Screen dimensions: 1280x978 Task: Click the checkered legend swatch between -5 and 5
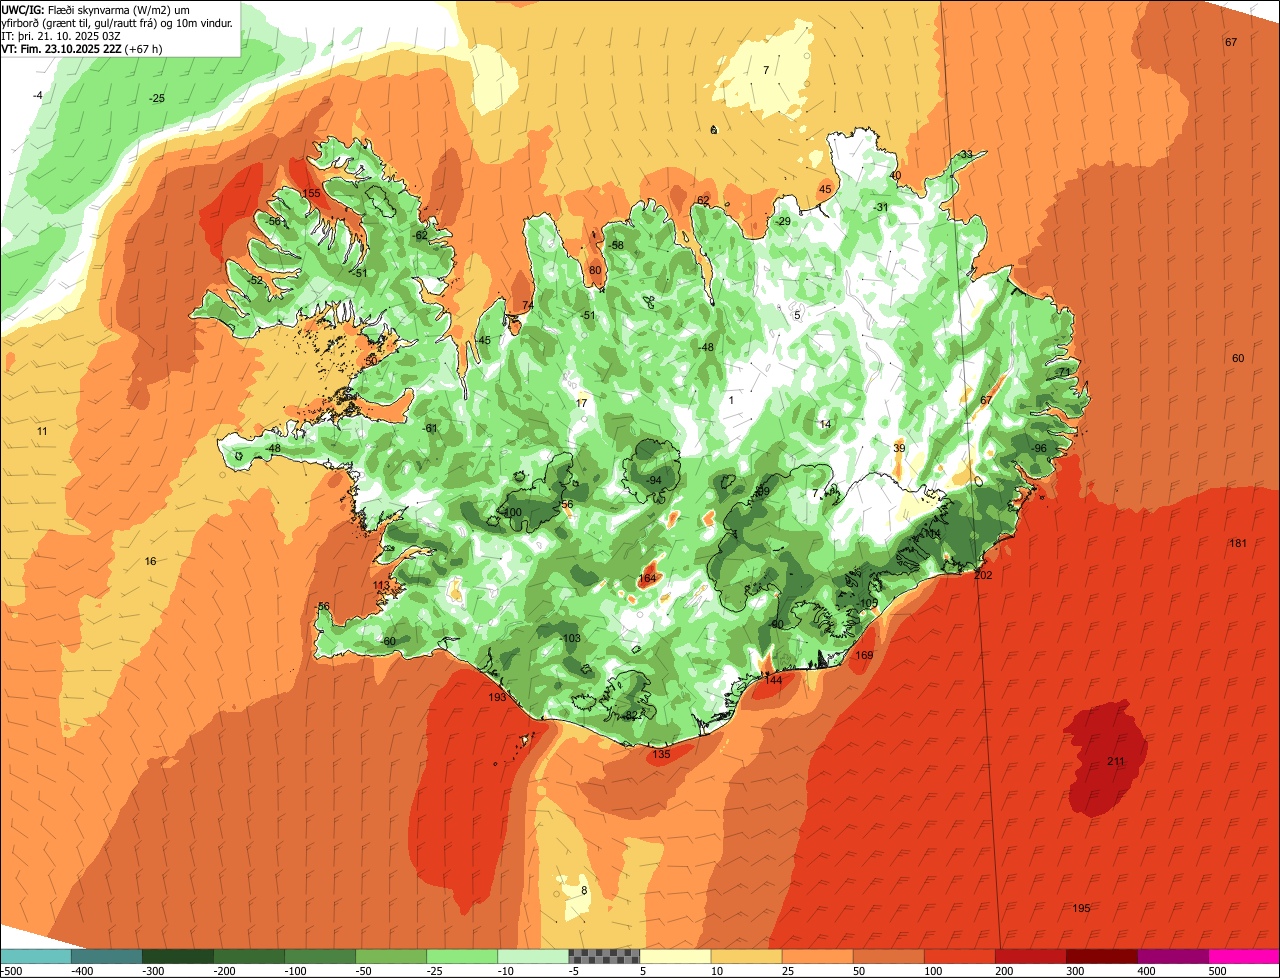(x=604, y=956)
